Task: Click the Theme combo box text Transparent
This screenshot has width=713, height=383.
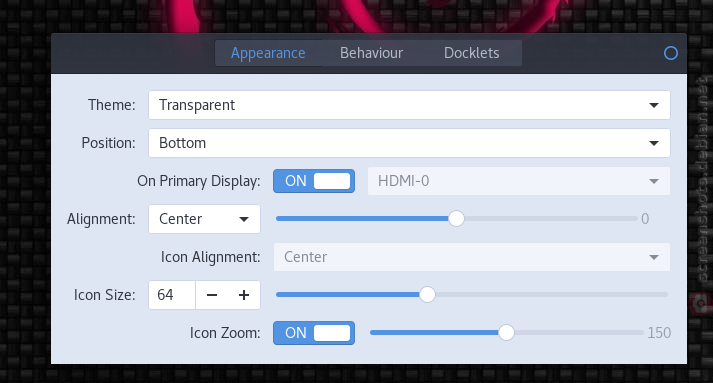Action: click(197, 106)
